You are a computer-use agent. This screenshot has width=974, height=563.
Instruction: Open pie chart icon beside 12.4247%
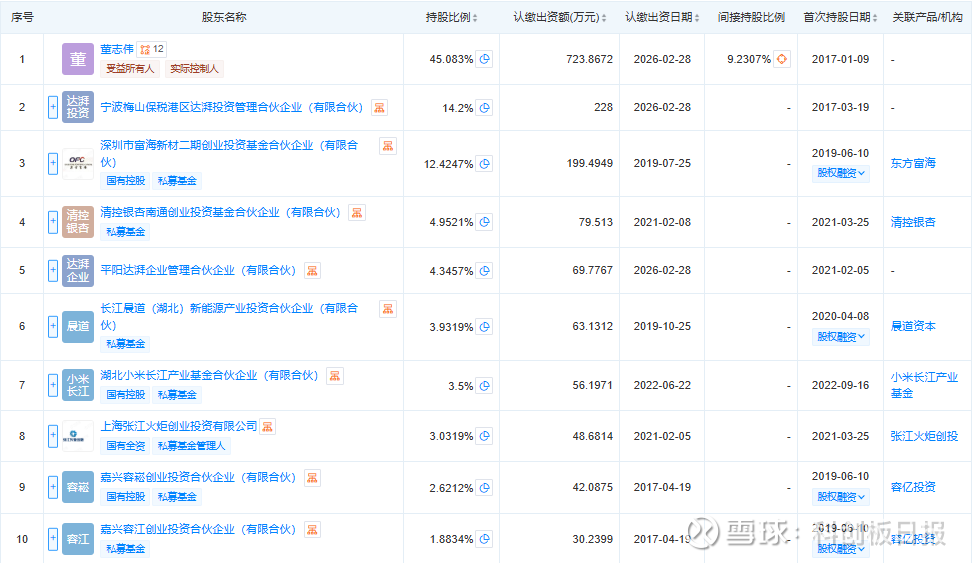point(485,163)
